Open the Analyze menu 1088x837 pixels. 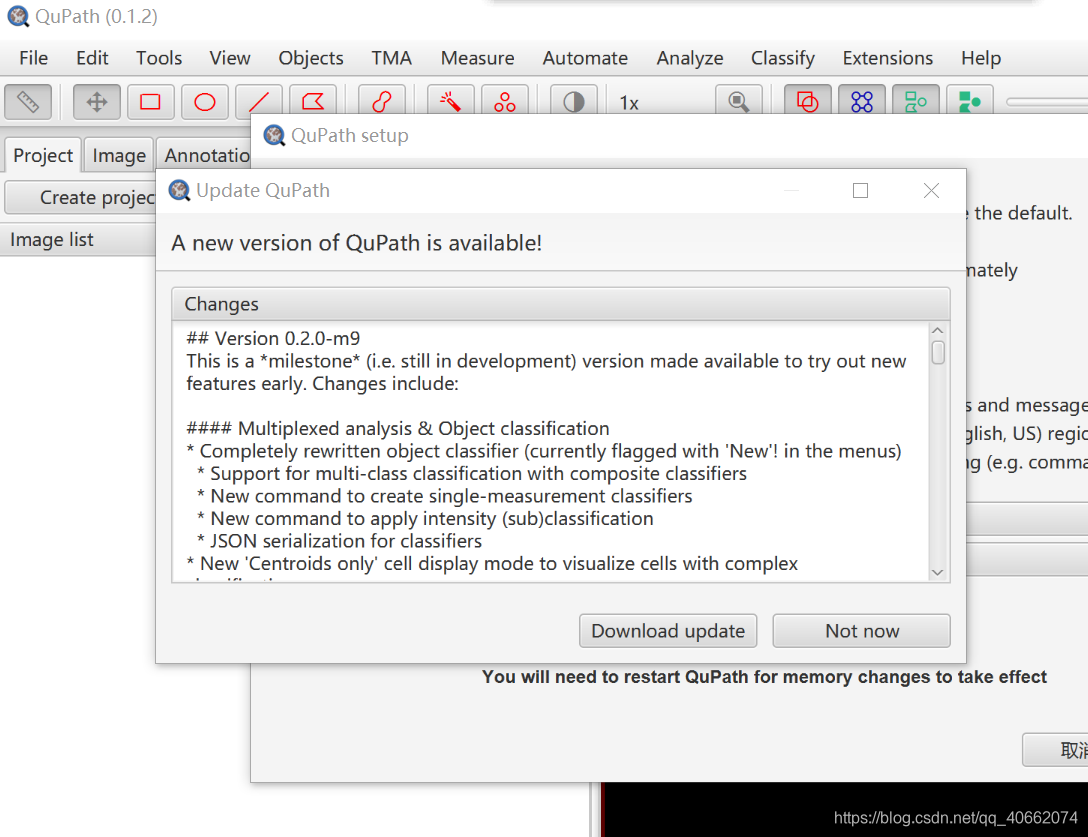pyautogui.click(x=690, y=58)
